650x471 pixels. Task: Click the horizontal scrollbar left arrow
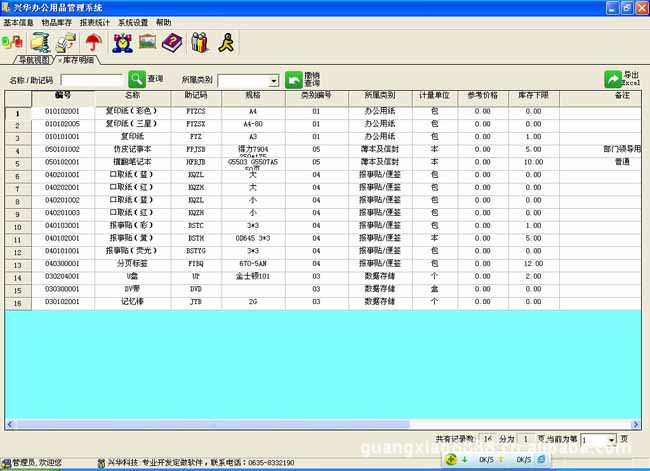pos(10,424)
